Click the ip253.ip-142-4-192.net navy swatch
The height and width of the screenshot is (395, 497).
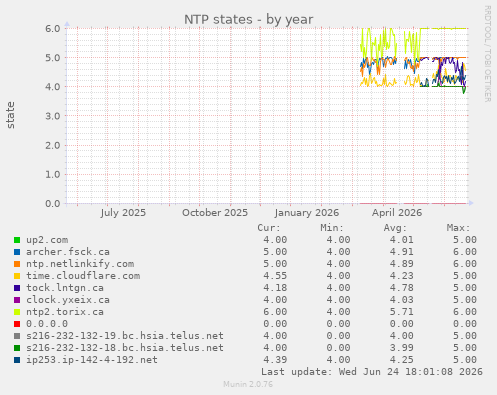click(17, 360)
